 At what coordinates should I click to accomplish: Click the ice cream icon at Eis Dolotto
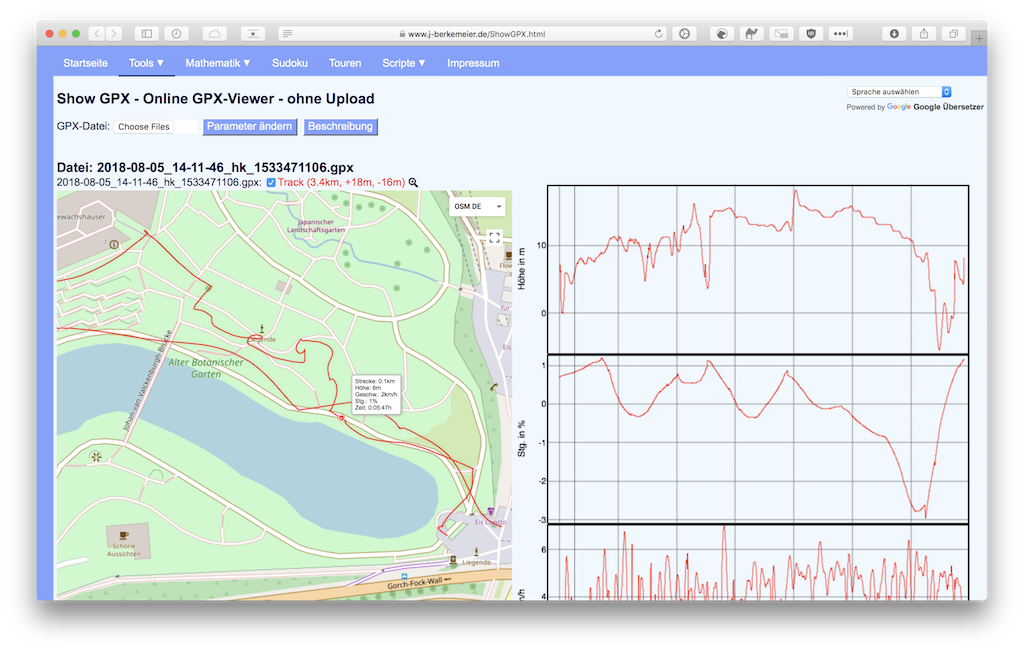pos(491,512)
